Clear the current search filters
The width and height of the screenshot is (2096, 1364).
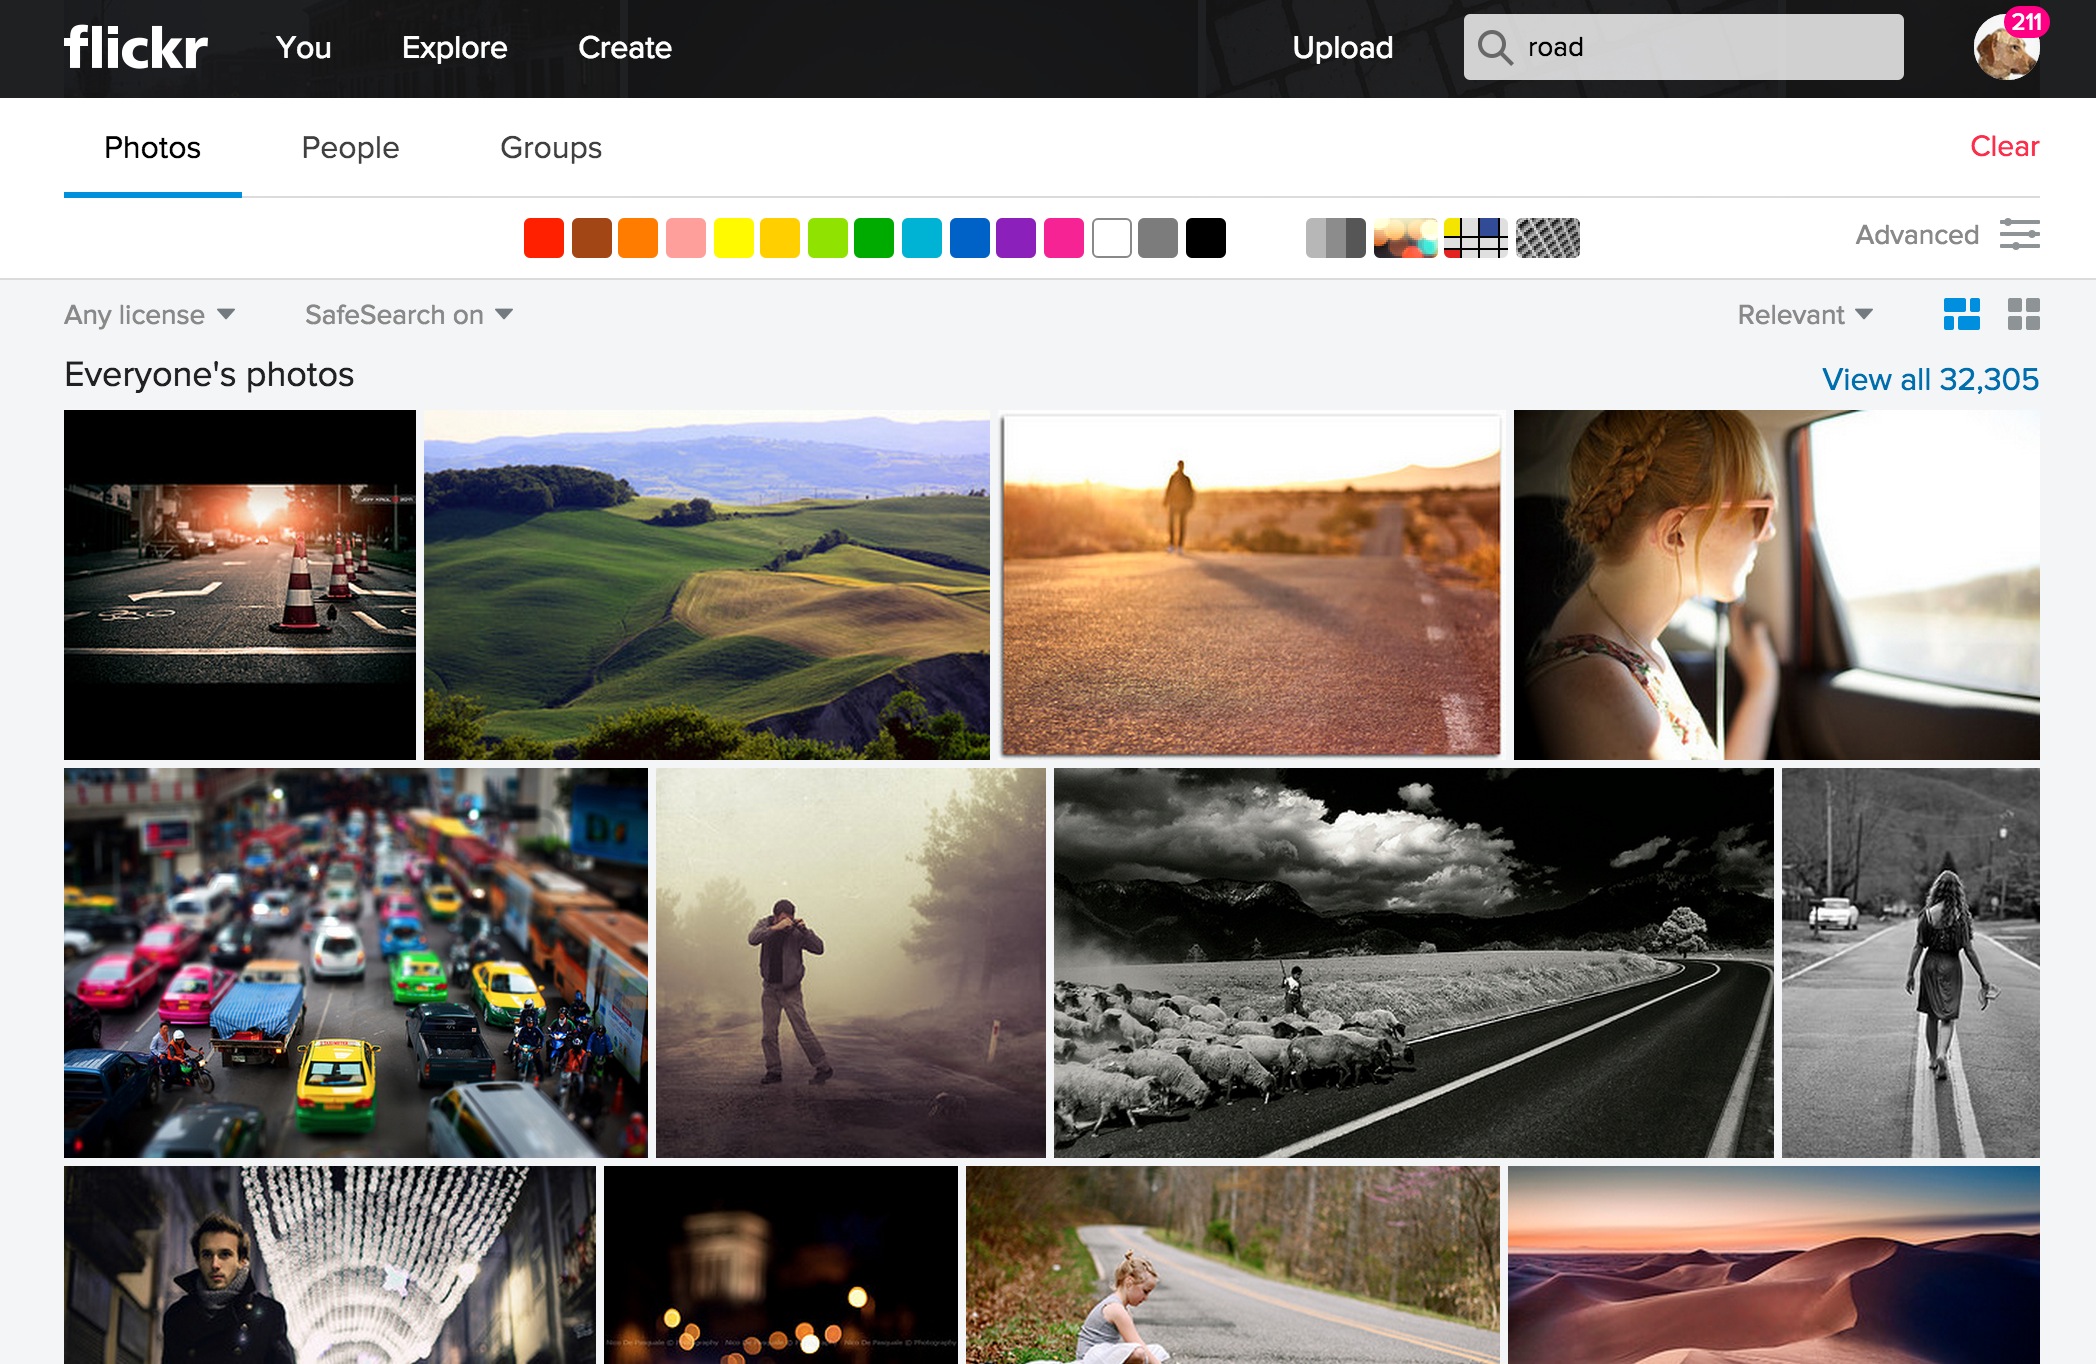coord(2003,146)
